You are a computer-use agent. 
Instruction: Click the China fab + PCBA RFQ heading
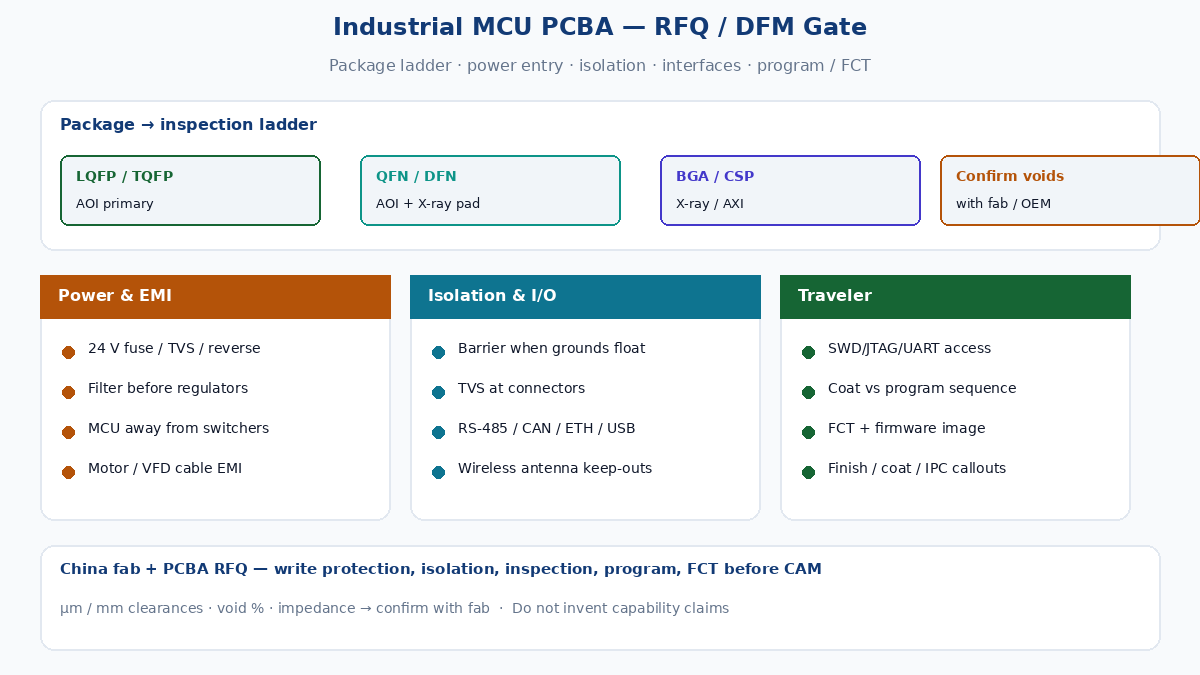[441, 569]
